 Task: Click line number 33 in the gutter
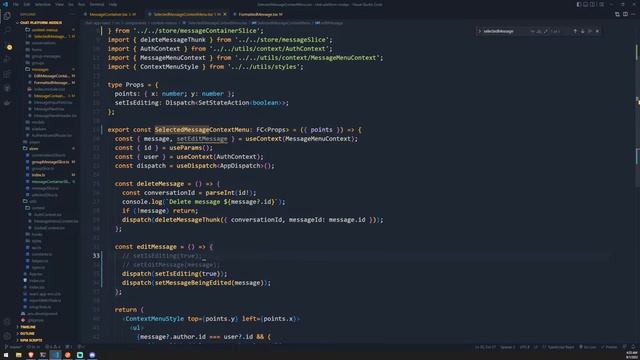point(96,256)
